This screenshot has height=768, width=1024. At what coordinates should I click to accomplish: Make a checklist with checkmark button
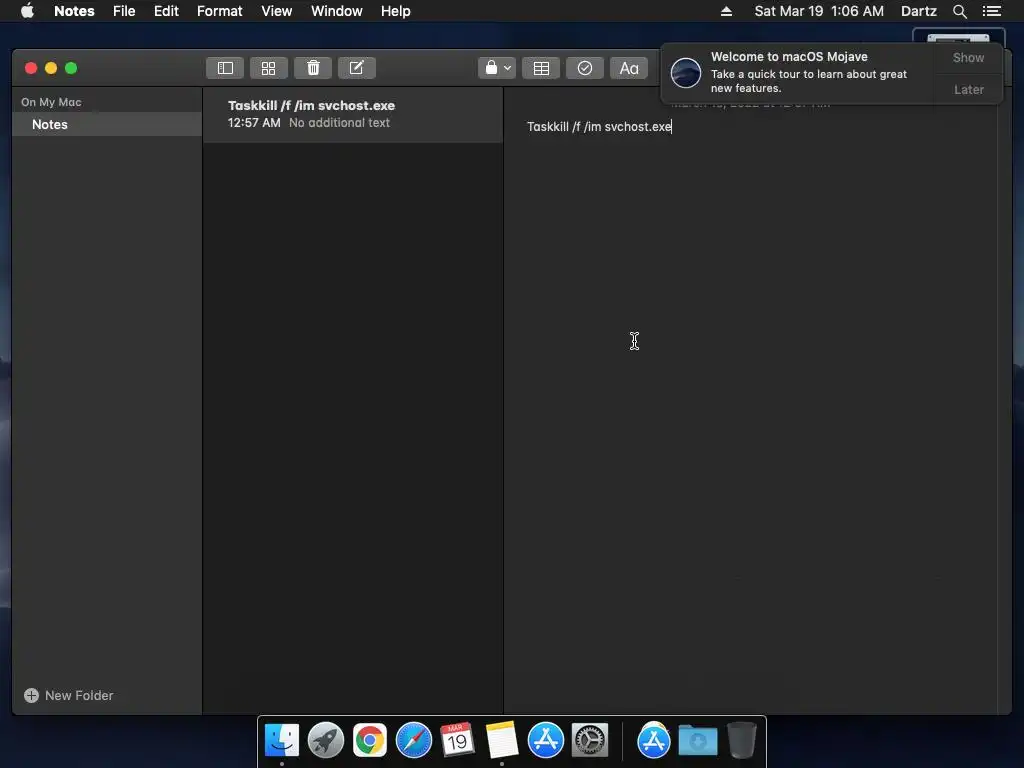[584, 68]
